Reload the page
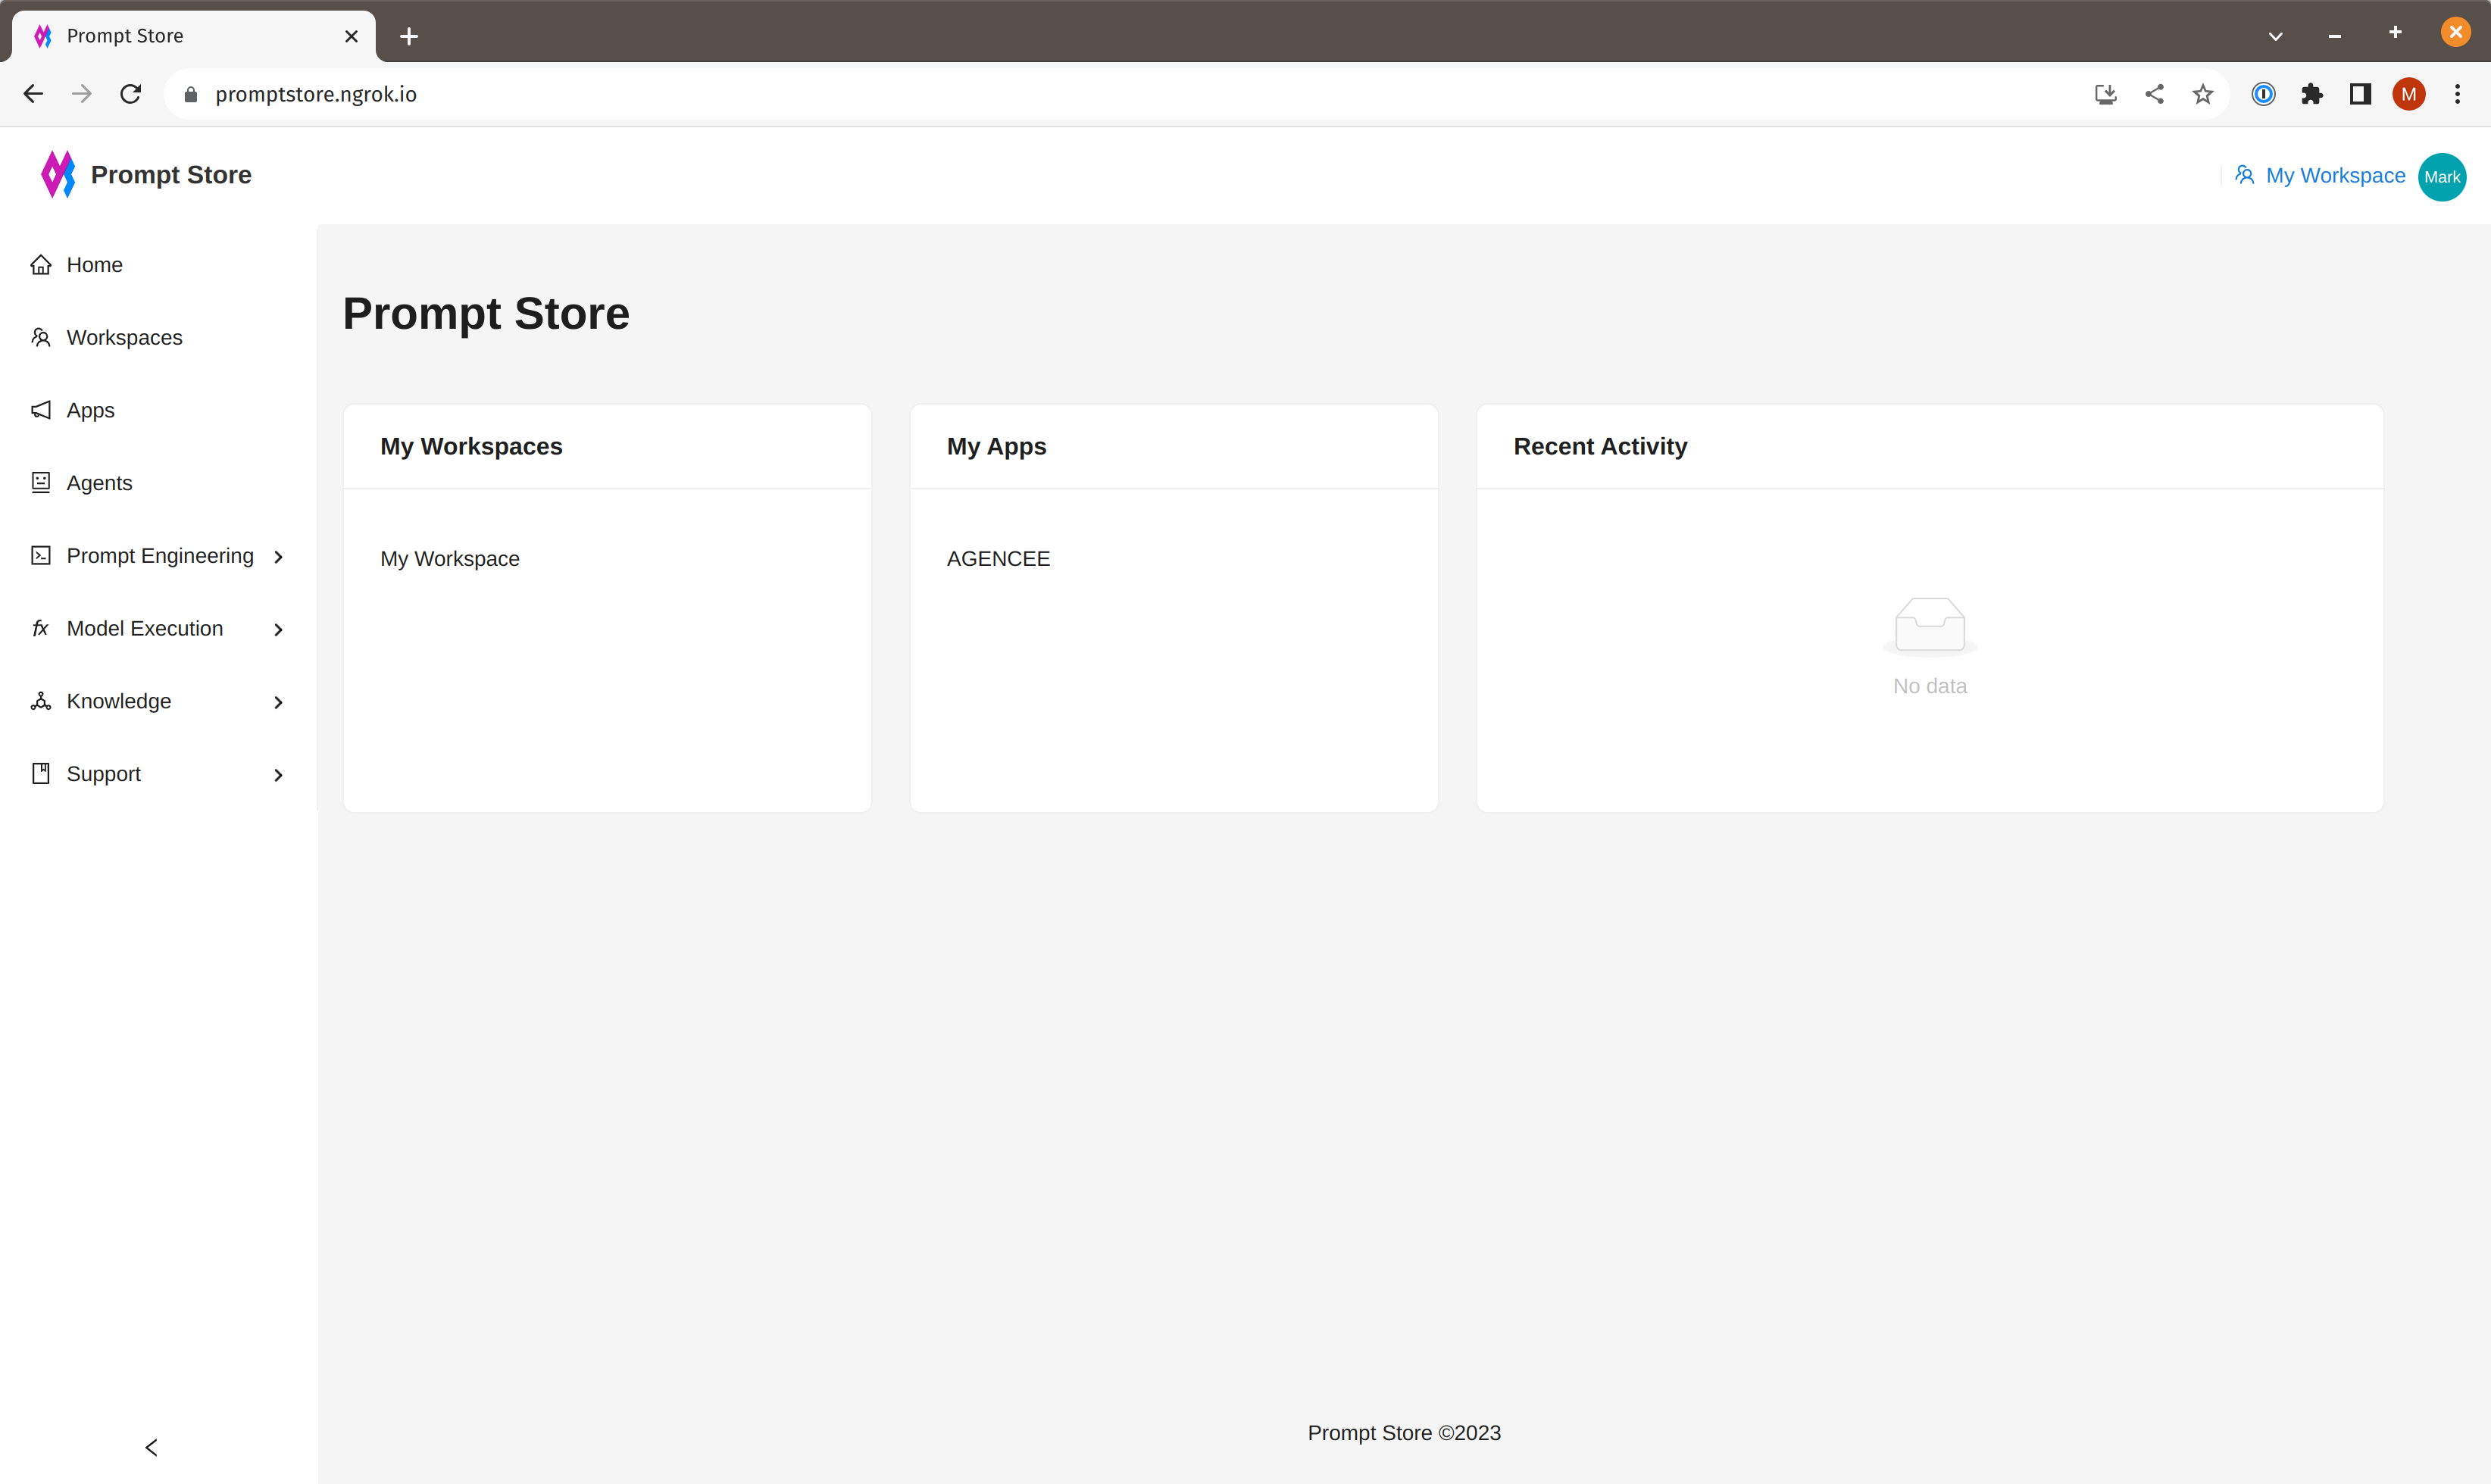 pyautogui.click(x=131, y=94)
